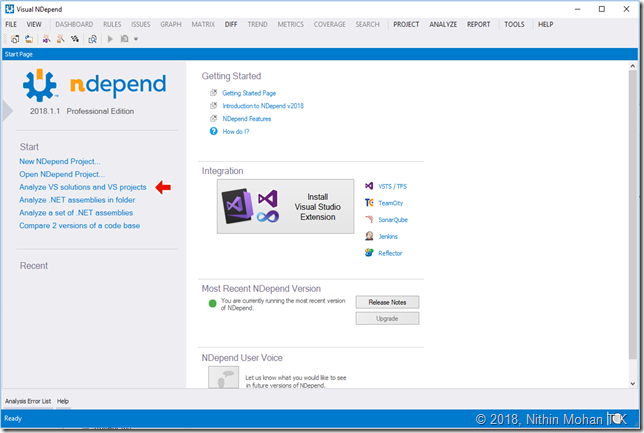644x433 pixels.
Task: Click the VSTS / TFS integration icon
Action: point(370,186)
